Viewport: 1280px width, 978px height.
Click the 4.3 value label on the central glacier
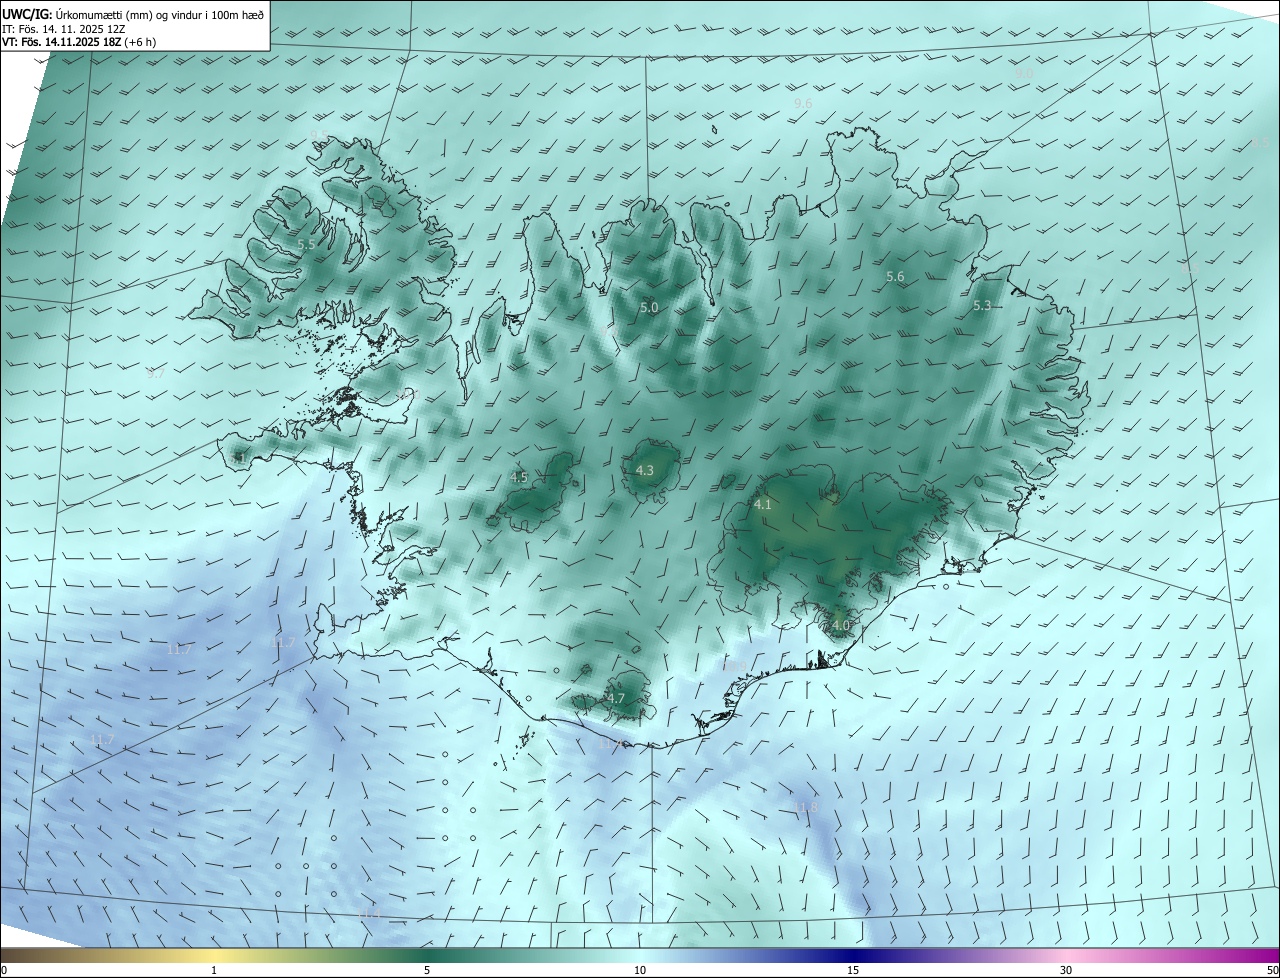(x=645, y=470)
